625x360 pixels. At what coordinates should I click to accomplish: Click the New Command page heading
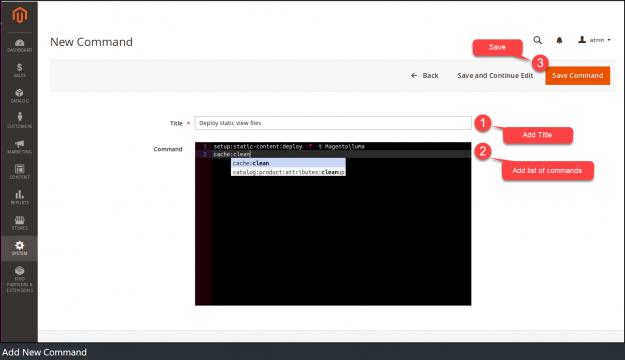(91, 42)
